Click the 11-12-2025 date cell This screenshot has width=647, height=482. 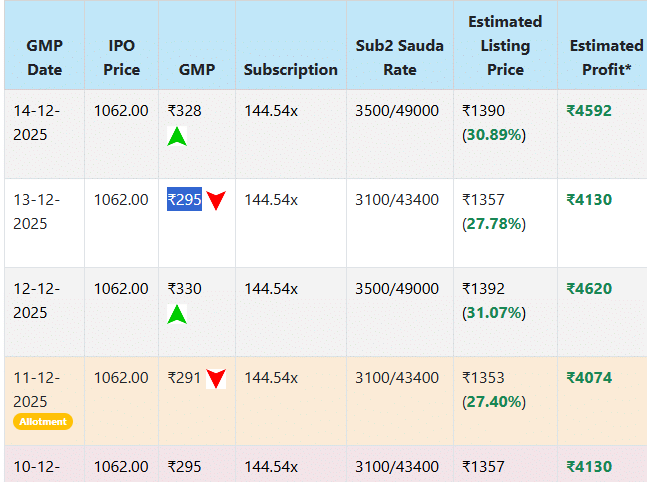tap(38, 388)
